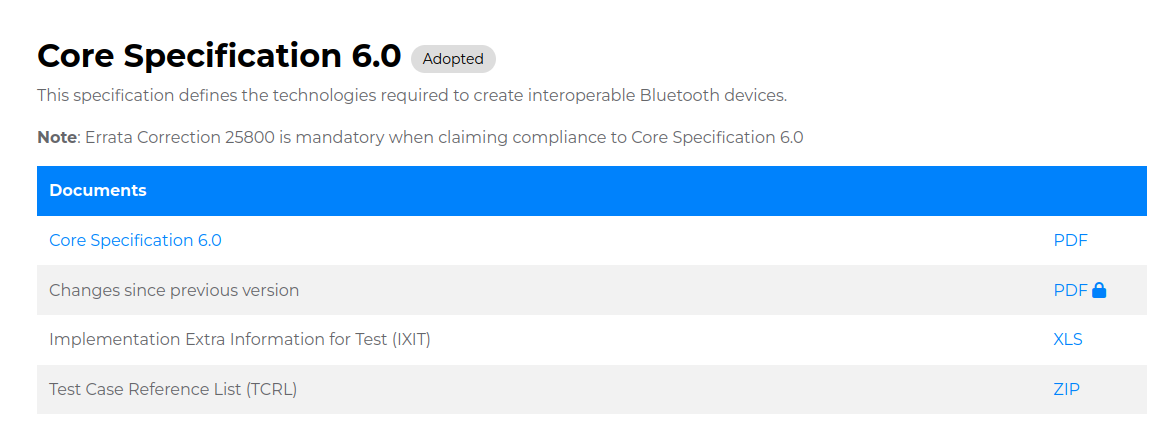Select the "Test Case Reference List" row label

tap(173, 390)
